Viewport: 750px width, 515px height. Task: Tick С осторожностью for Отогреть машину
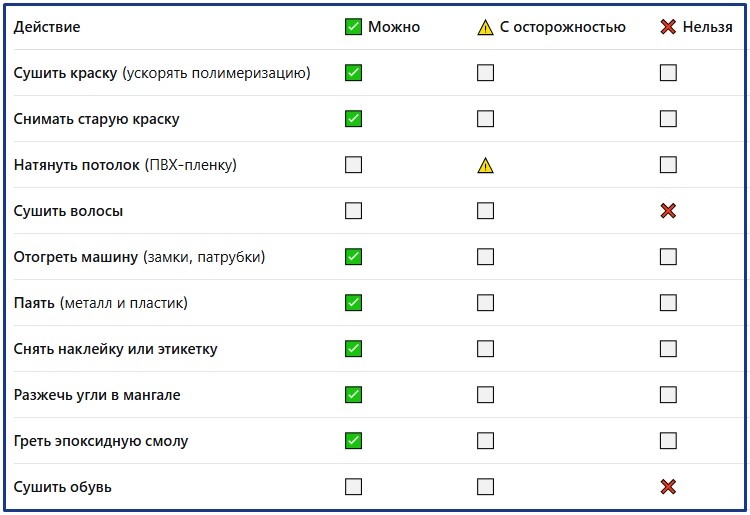point(486,257)
